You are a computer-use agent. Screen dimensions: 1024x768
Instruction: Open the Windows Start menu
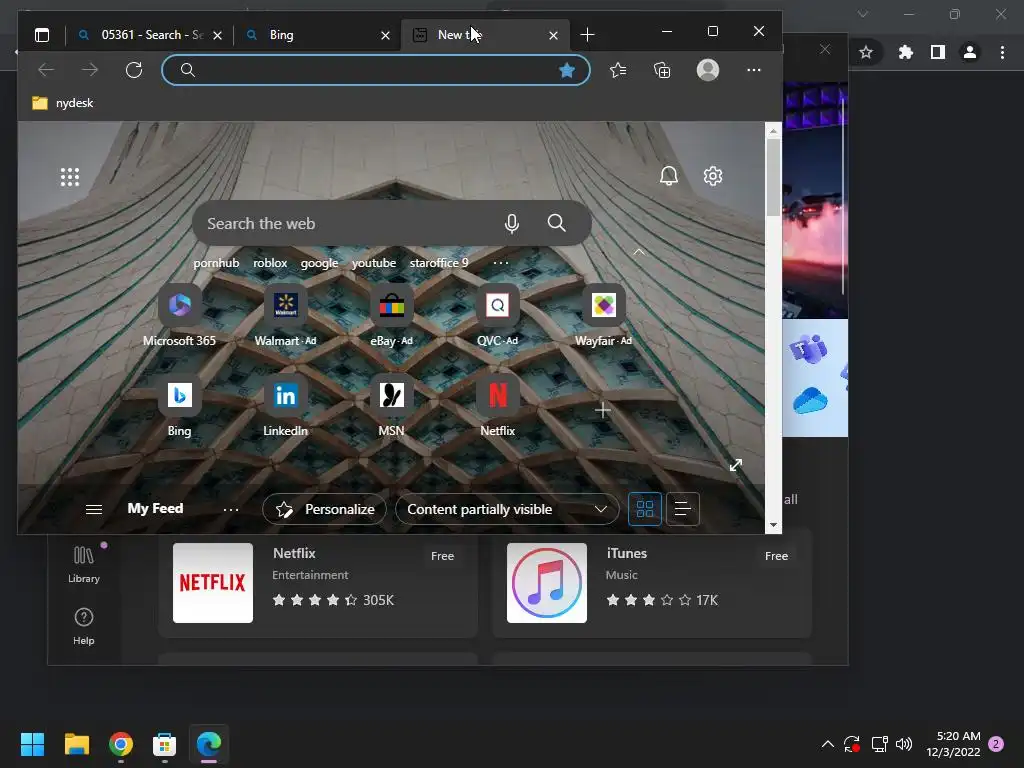click(x=33, y=744)
